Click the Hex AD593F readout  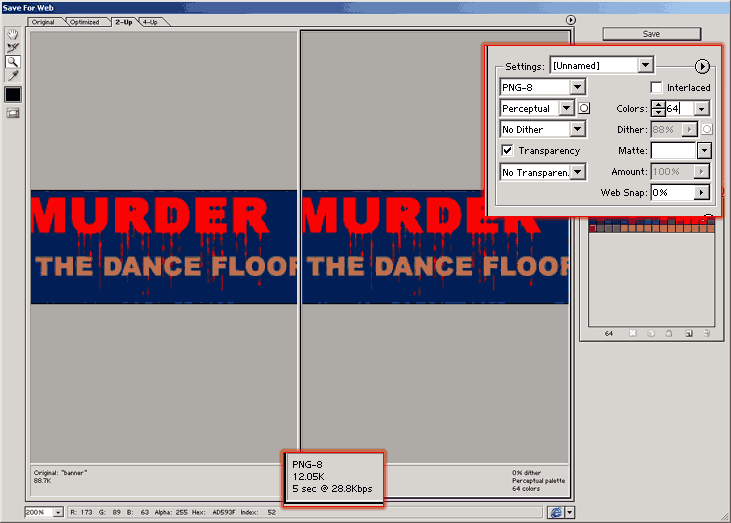[x=214, y=512]
